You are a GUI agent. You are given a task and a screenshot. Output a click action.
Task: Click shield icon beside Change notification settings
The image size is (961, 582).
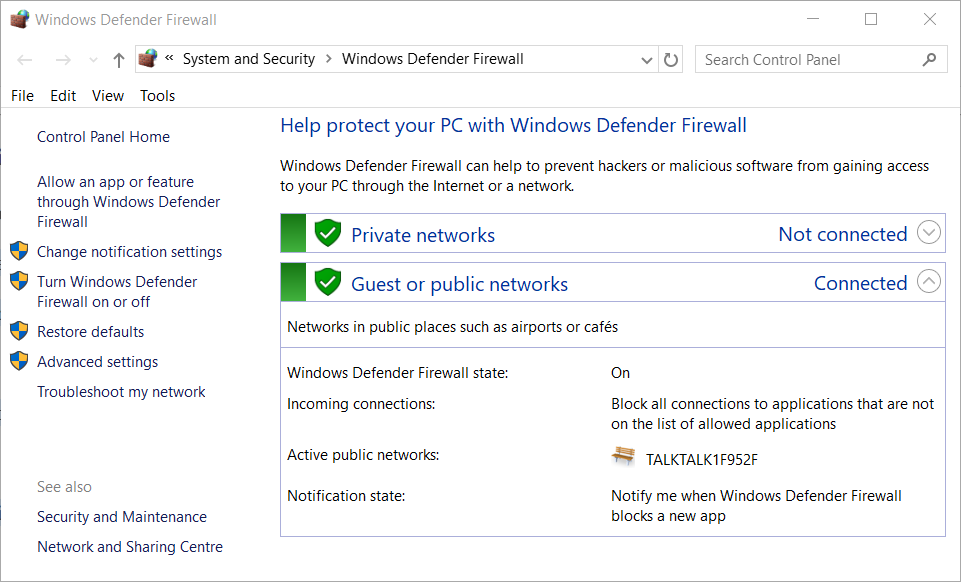click(19, 251)
